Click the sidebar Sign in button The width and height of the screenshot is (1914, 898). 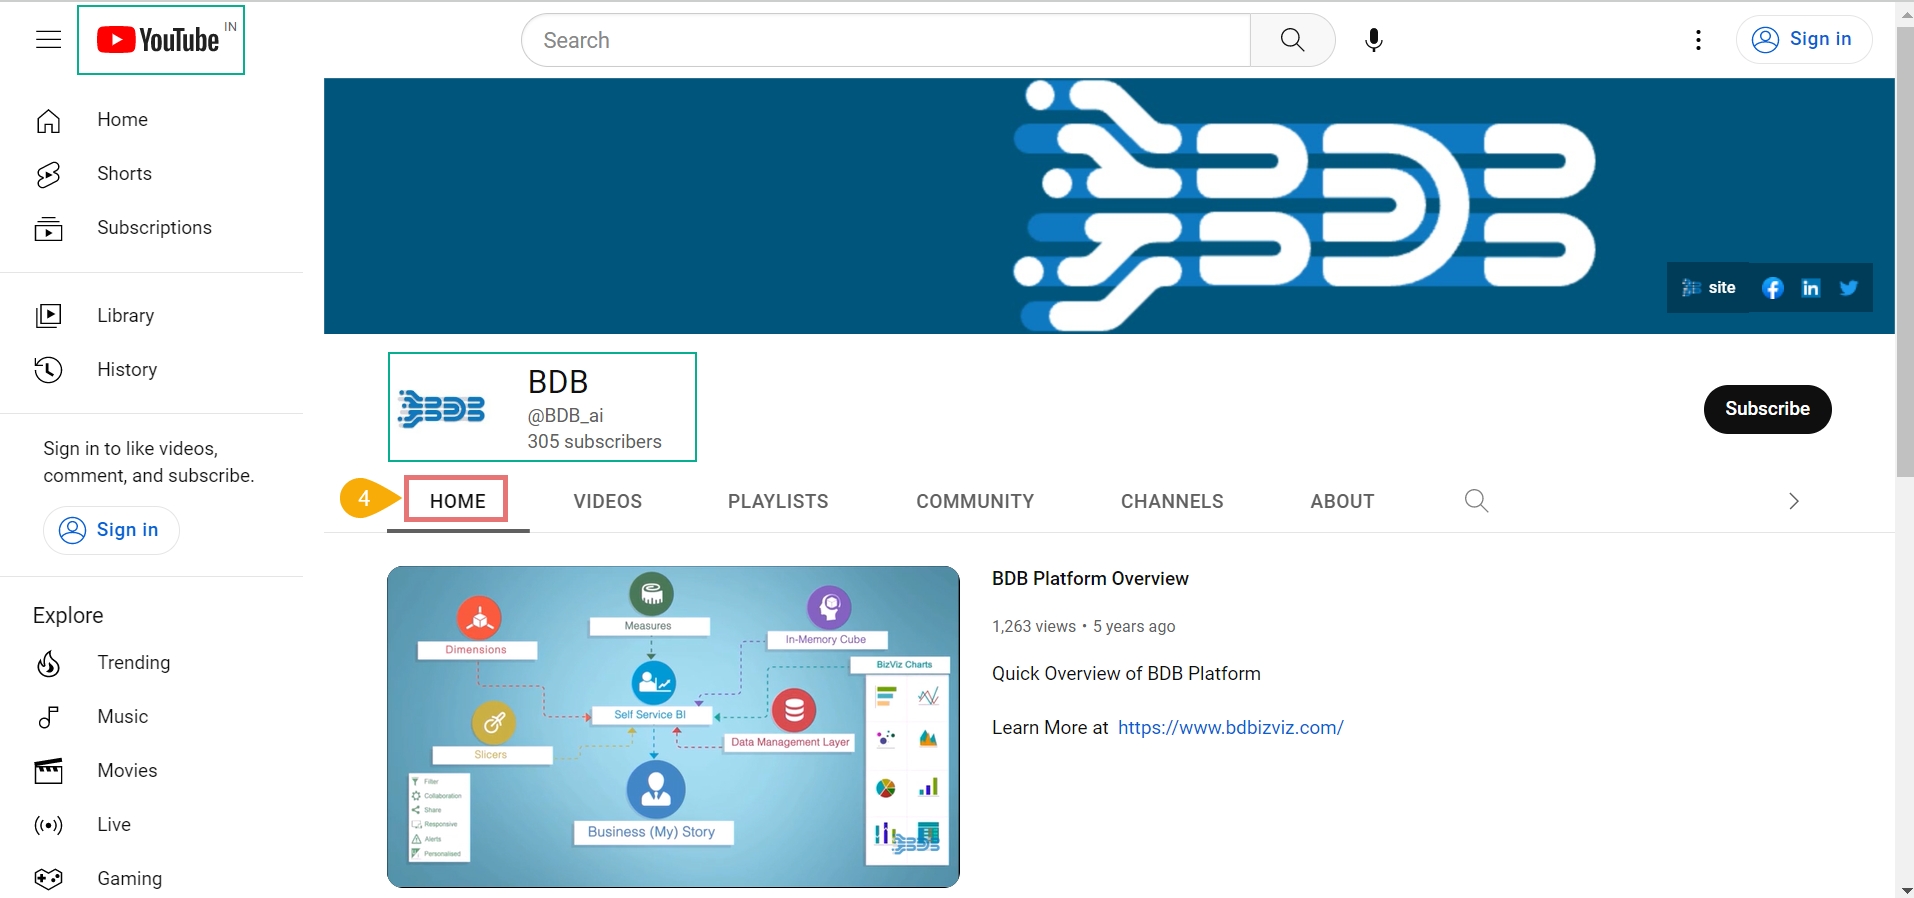[111, 530]
